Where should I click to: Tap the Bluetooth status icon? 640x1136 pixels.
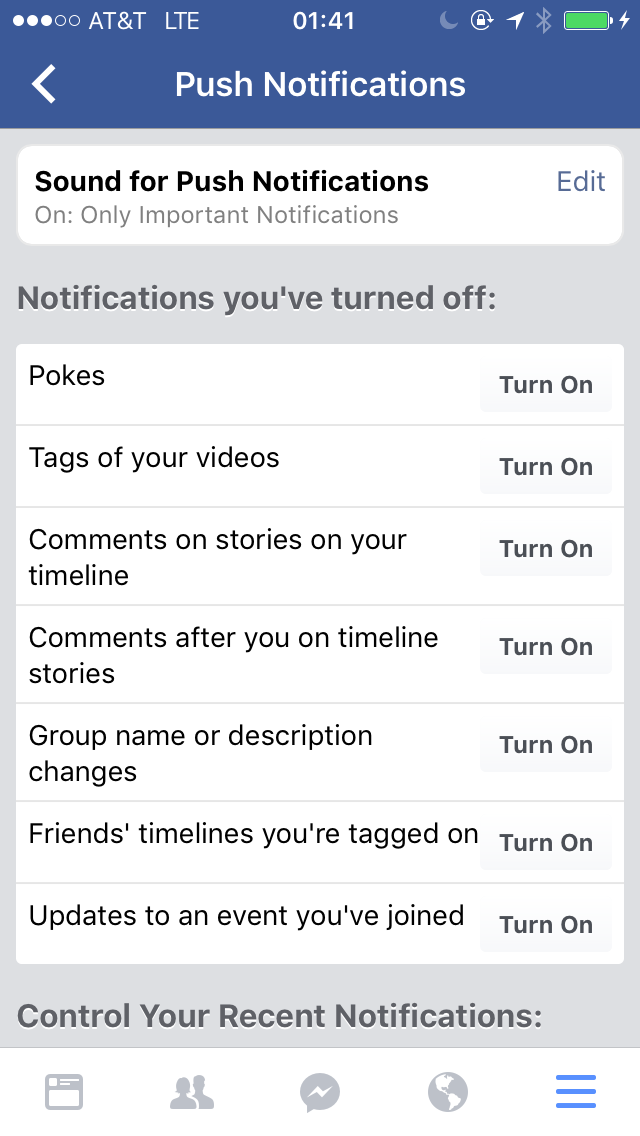pos(543,21)
